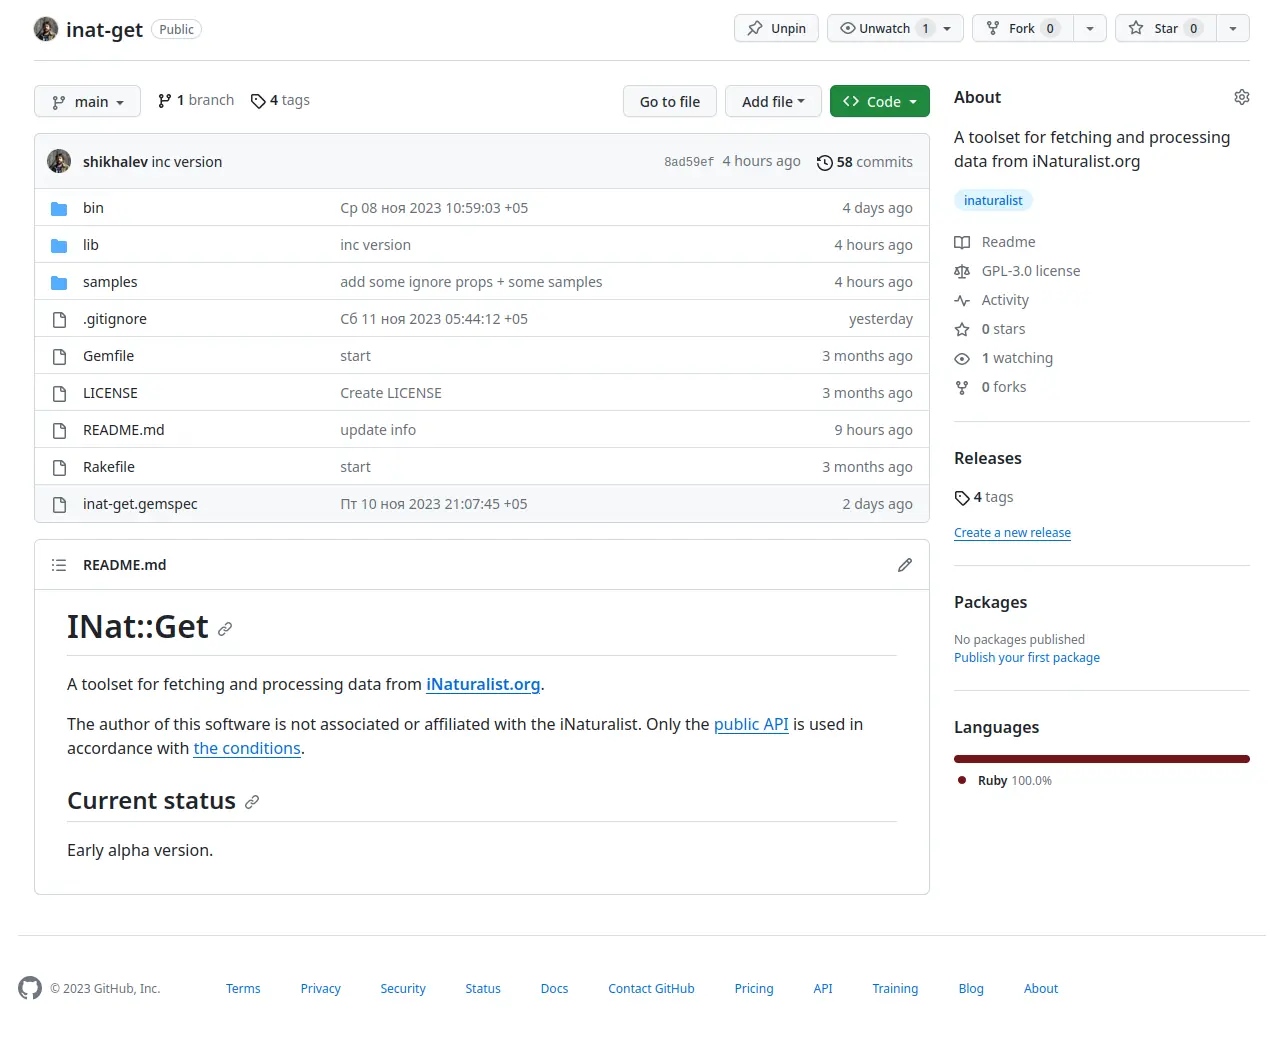Fork the repository with the Fork button

tap(1021, 28)
